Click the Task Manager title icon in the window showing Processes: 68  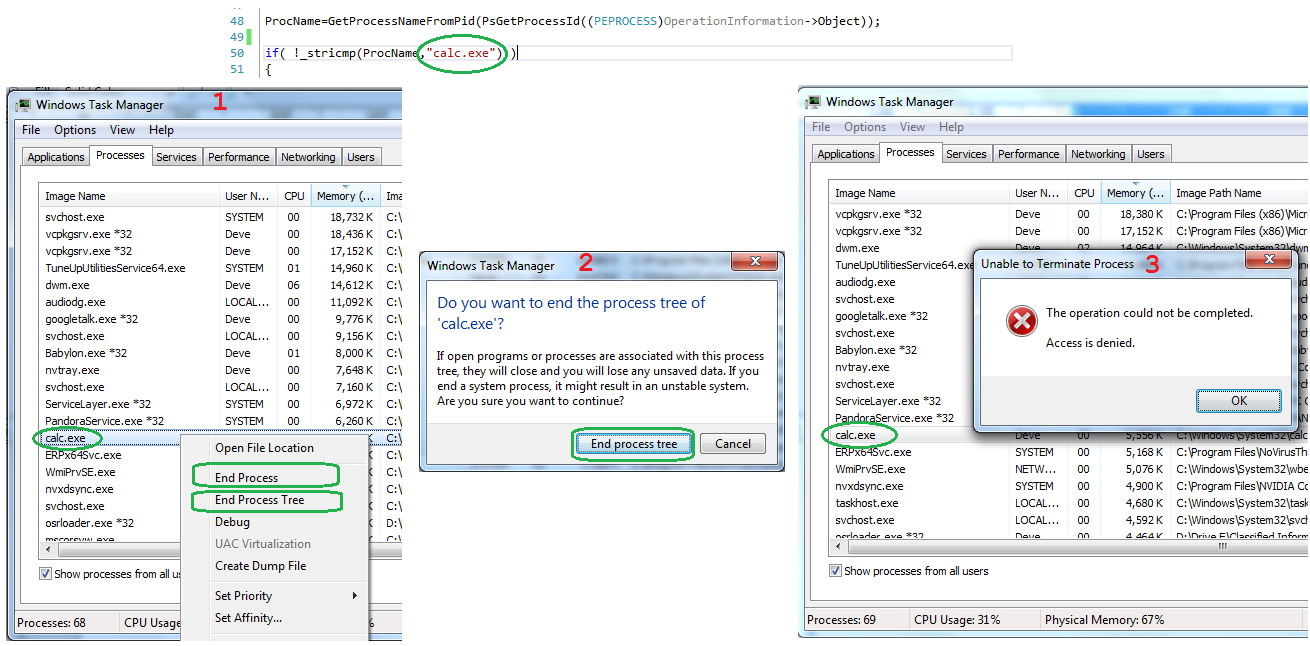point(22,105)
